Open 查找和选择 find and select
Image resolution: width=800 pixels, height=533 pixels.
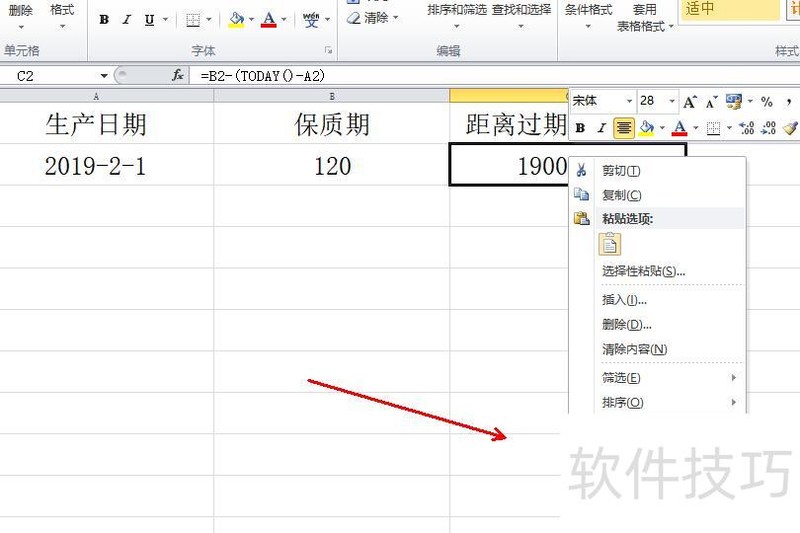pos(521,15)
